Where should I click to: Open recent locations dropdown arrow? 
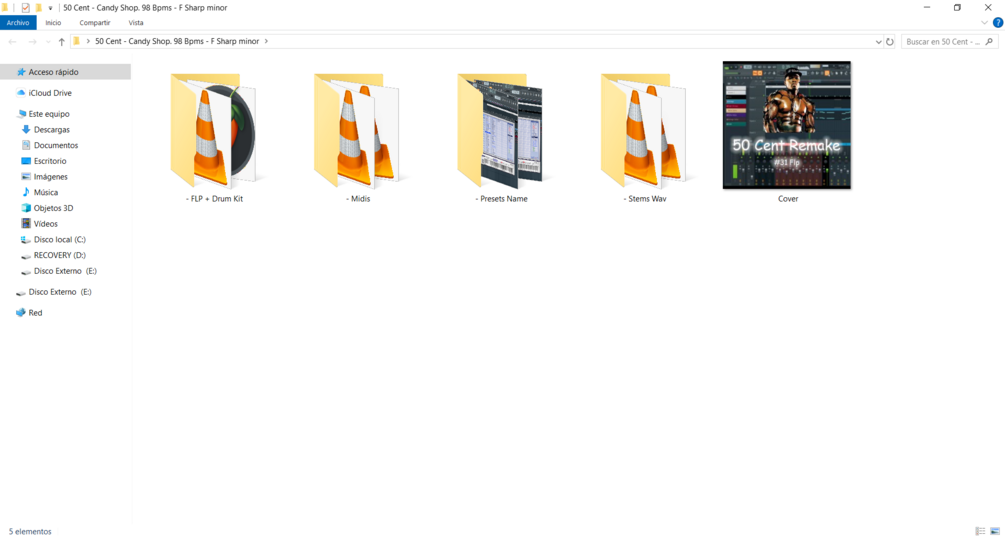coord(48,42)
